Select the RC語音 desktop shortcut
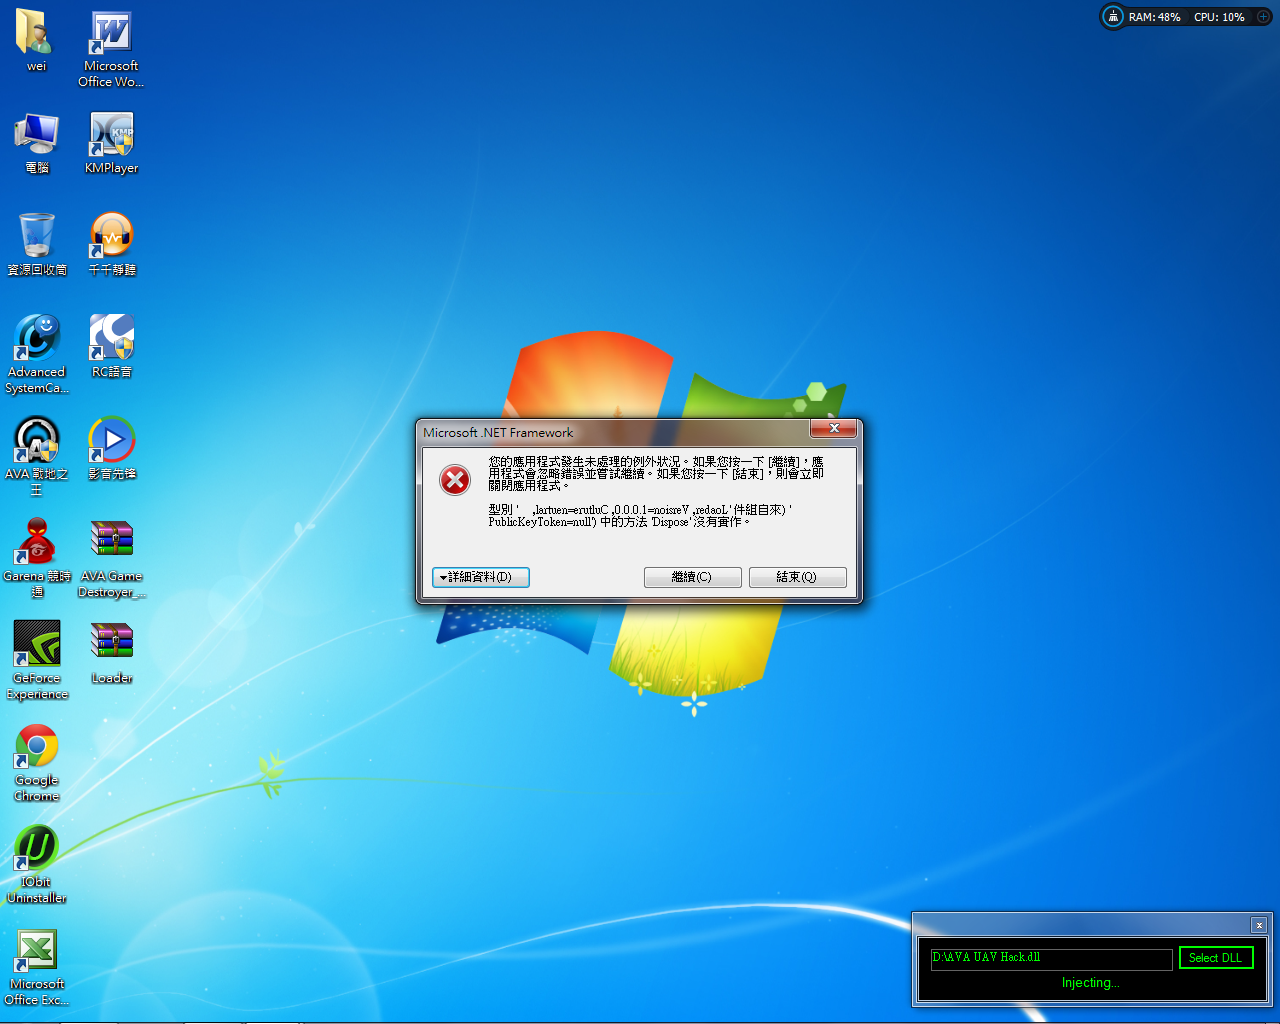1280x1024 pixels. 111,347
